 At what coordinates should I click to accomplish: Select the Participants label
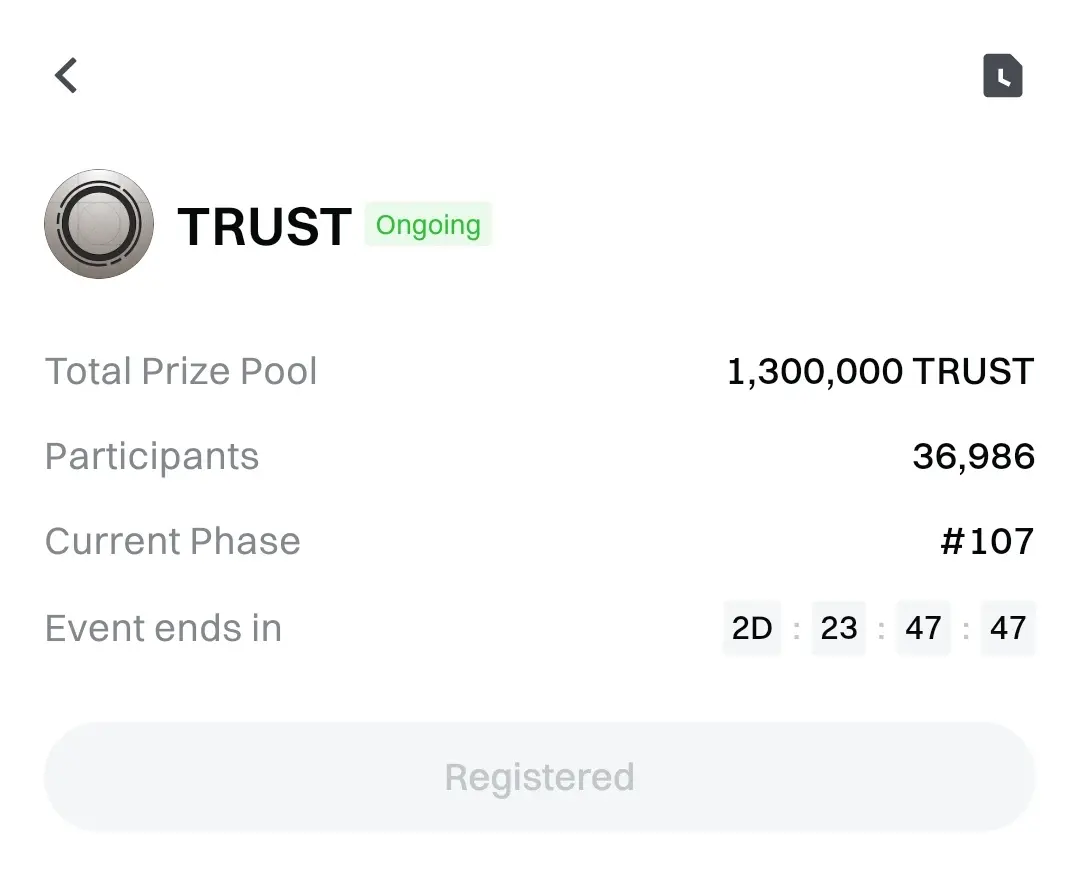pos(152,457)
